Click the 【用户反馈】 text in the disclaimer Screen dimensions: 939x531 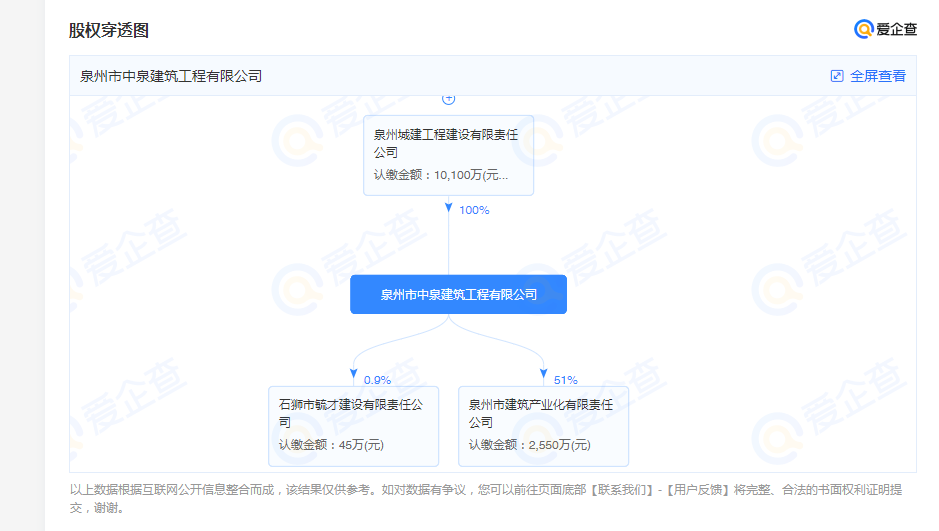click(x=697, y=490)
